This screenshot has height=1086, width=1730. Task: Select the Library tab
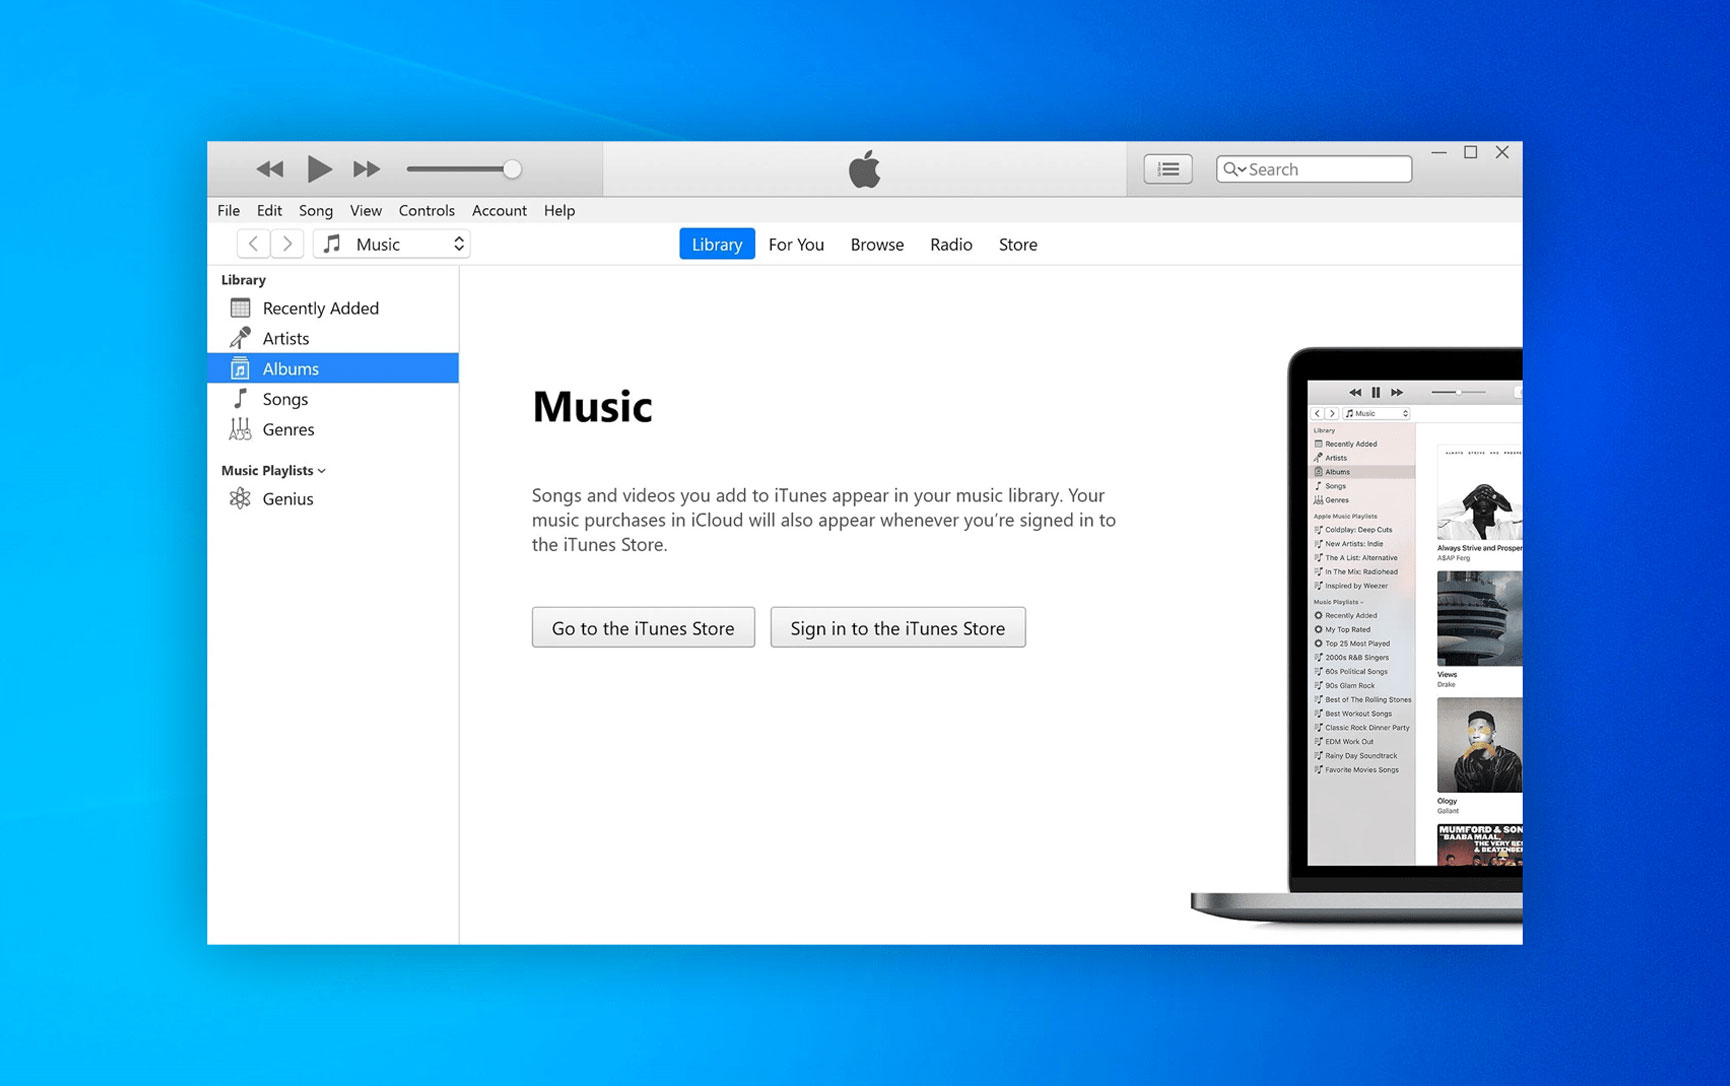[x=717, y=244]
